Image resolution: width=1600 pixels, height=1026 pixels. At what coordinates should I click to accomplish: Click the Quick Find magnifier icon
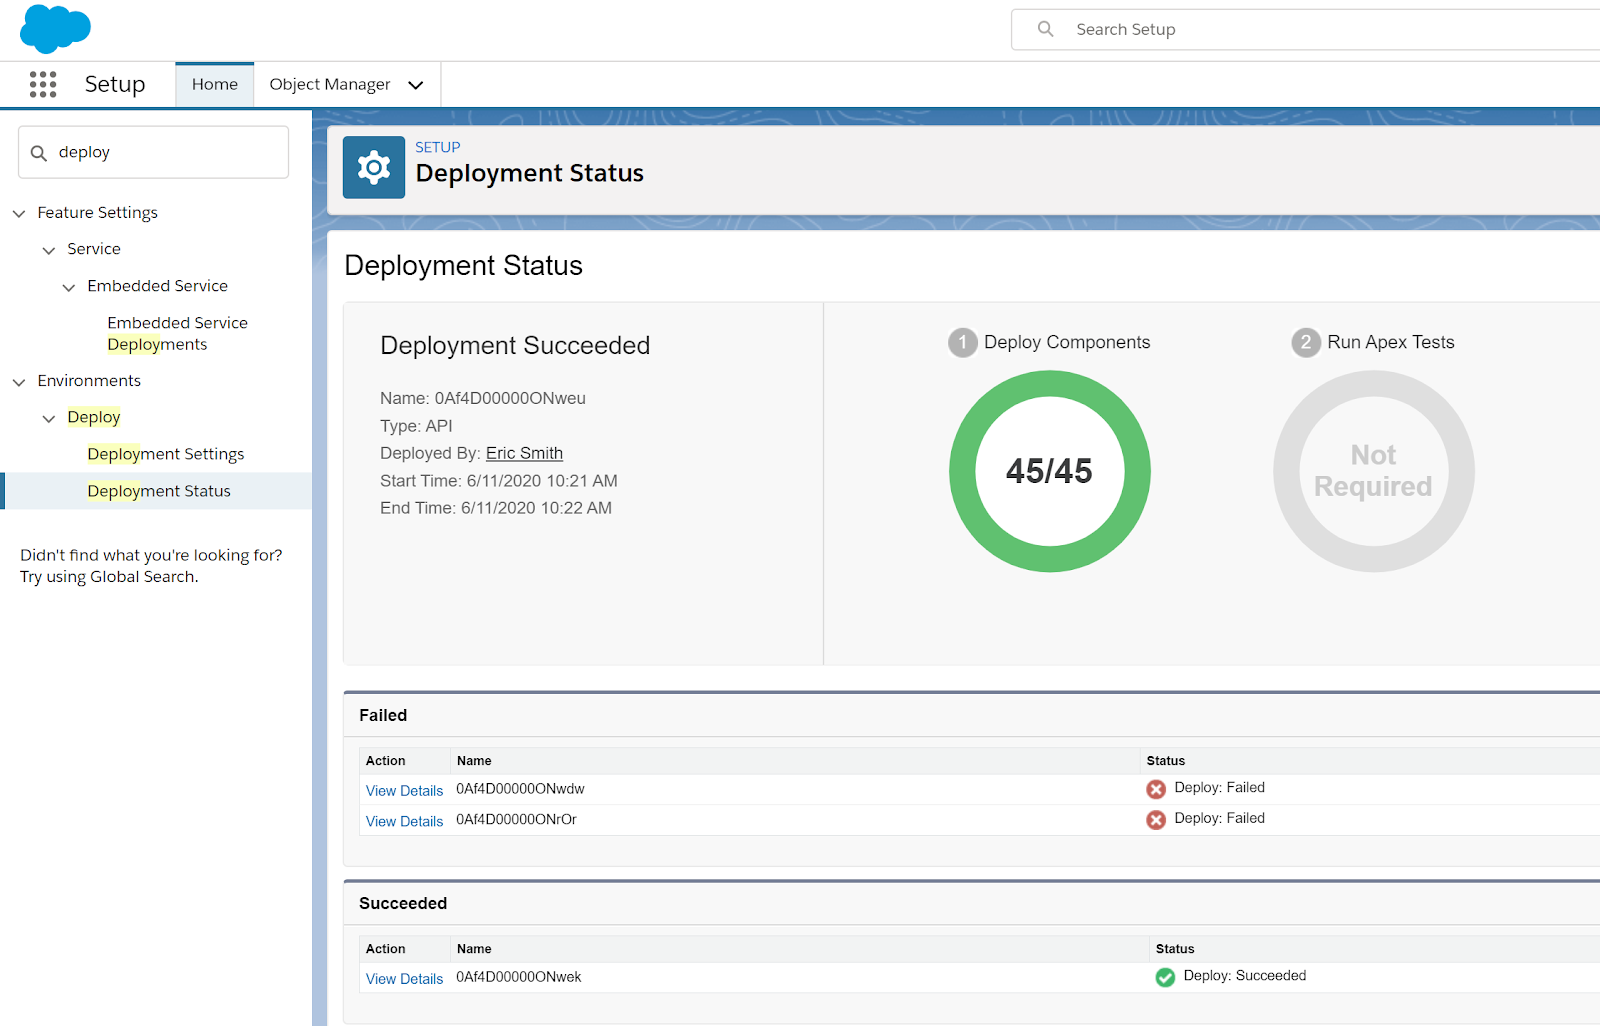click(39, 153)
